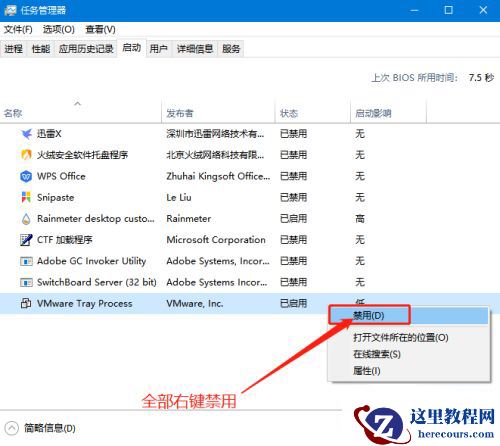
Task: Click publisher Zhuhai Kingsoft Office...
Action: (218, 176)
